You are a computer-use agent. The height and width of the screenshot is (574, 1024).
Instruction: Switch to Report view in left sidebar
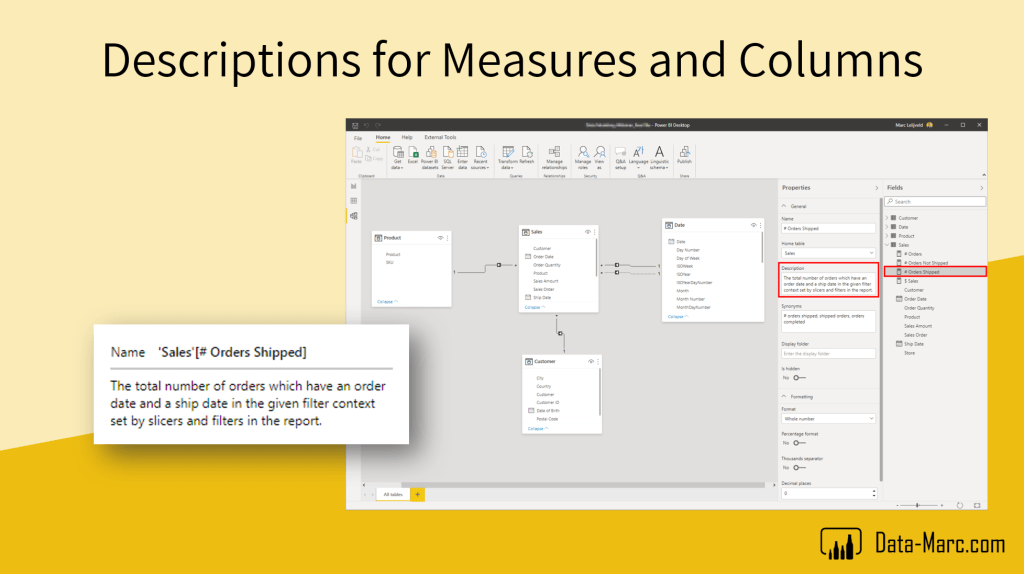[353, 187]
